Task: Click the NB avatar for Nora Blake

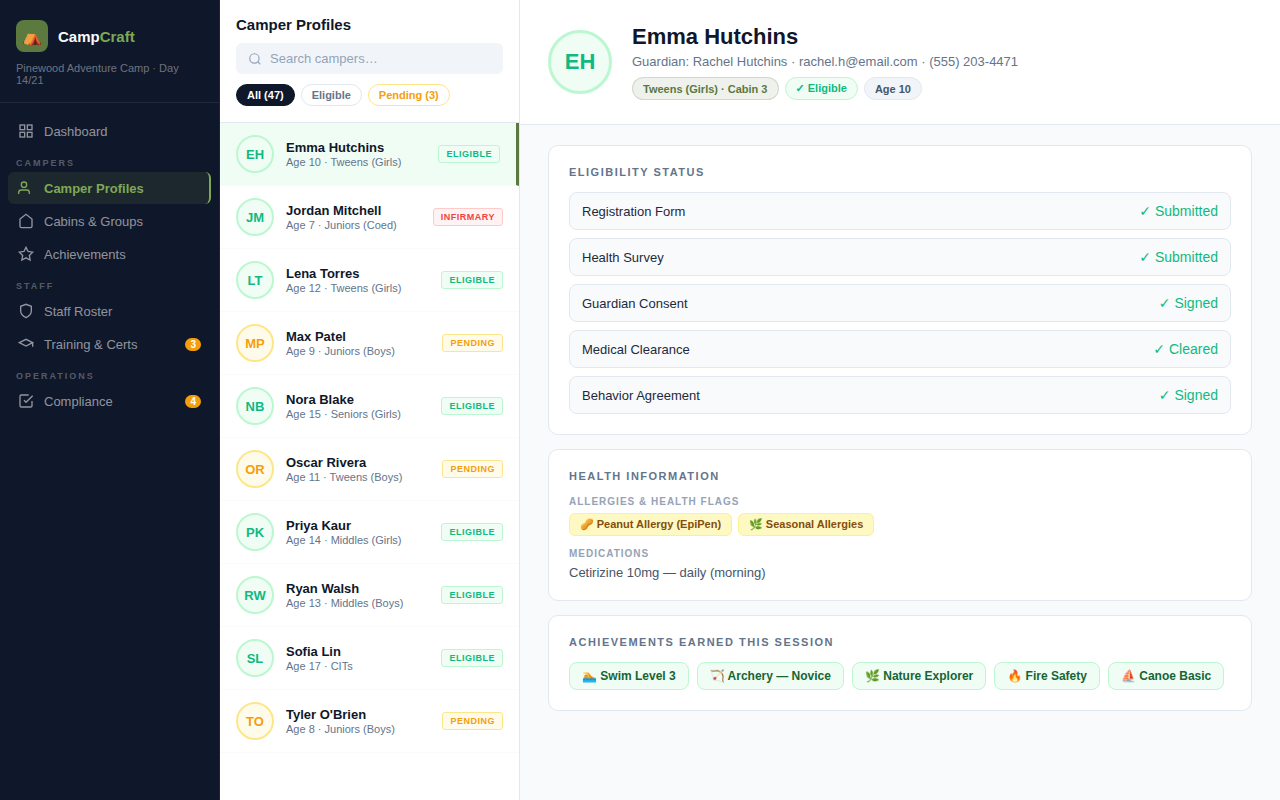Action: (x=255, y=406)
